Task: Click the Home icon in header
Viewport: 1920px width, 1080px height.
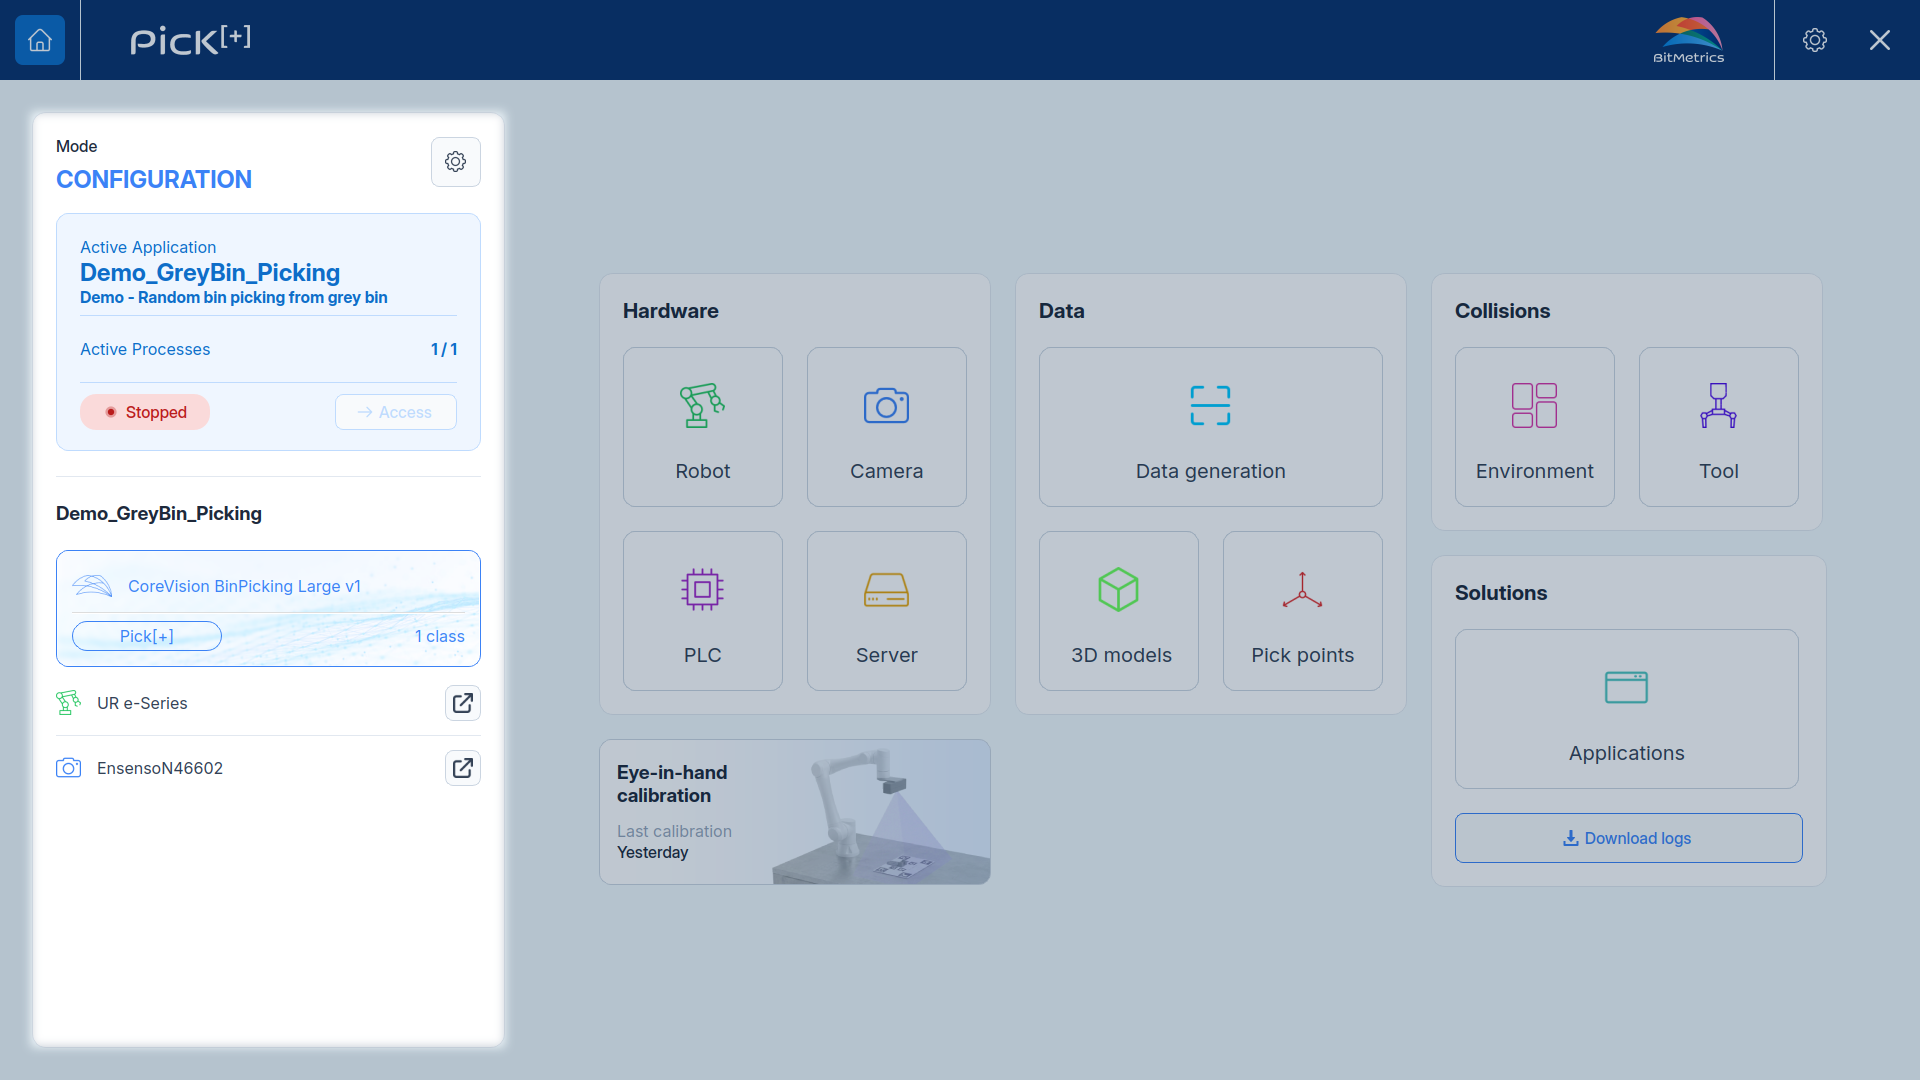Action: coord(40,40)
